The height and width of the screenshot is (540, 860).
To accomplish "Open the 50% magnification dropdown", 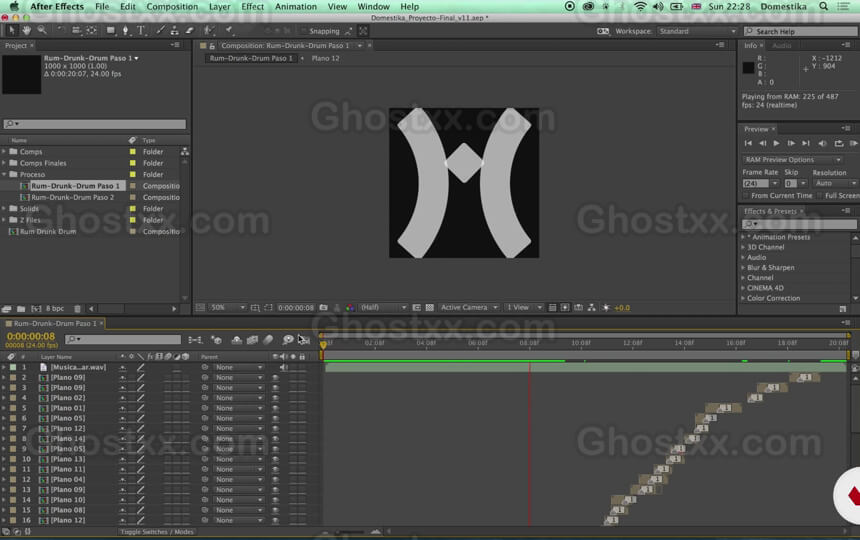I will click(228, 308).
